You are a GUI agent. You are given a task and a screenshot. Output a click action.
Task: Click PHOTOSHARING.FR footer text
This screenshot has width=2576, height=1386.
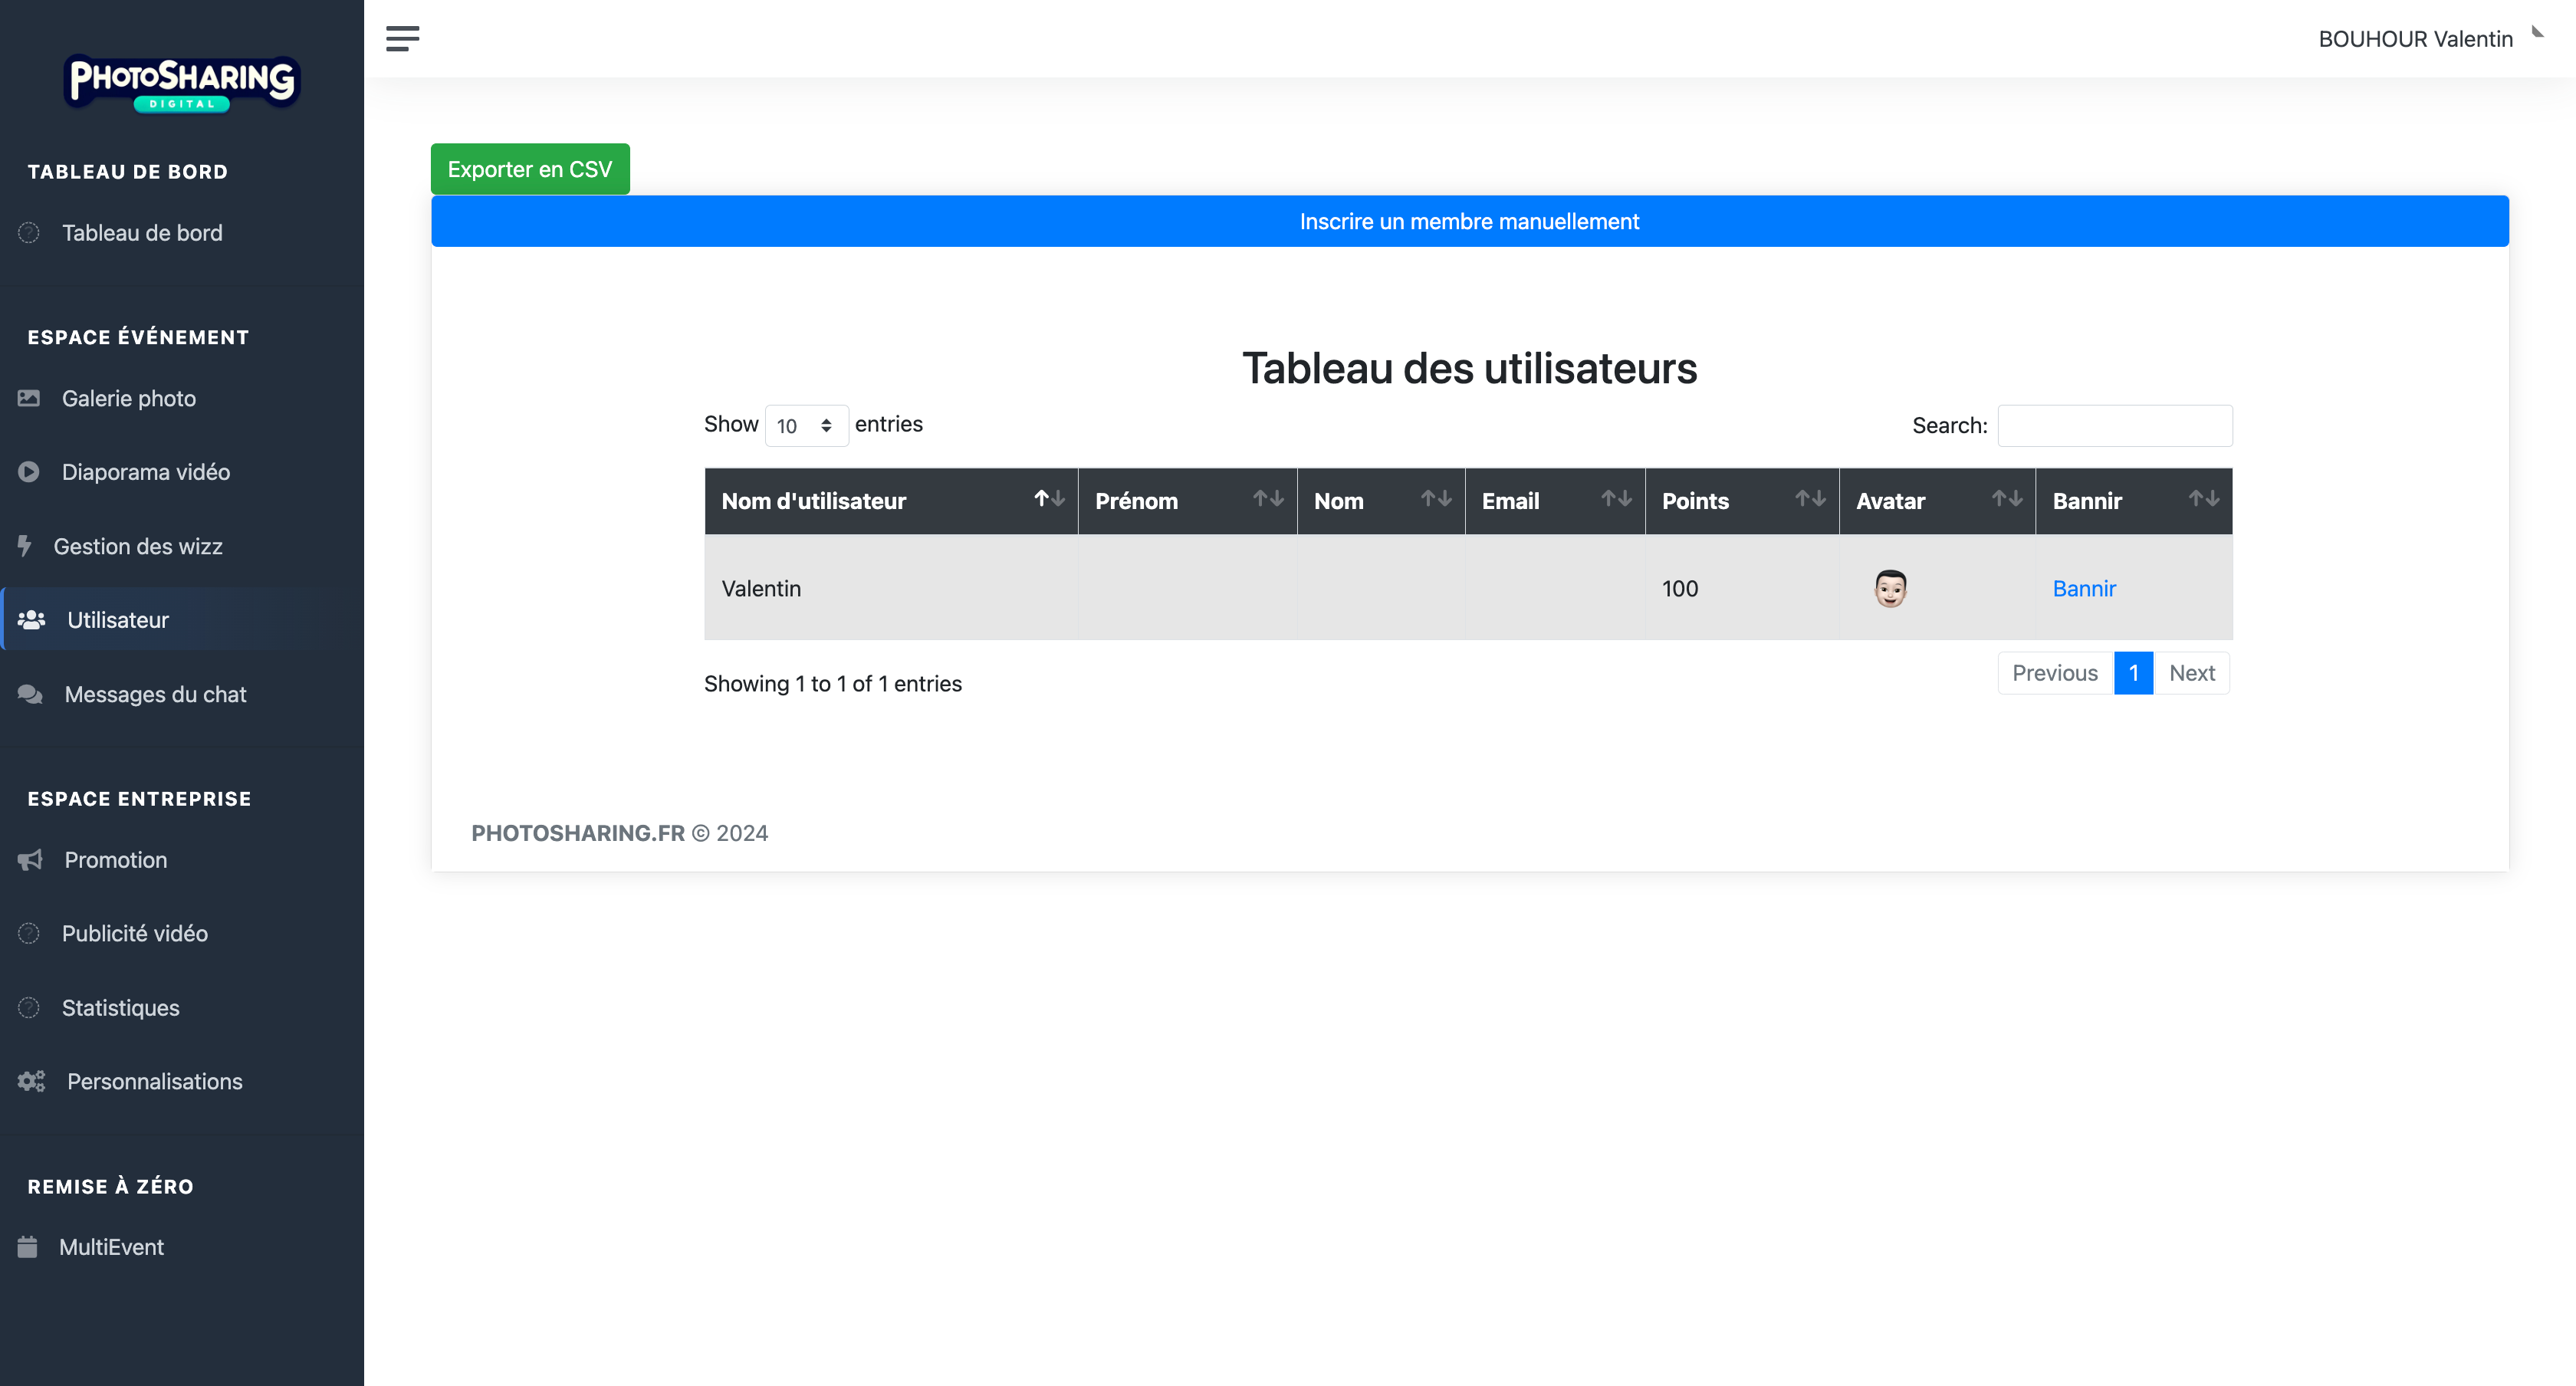578,833
